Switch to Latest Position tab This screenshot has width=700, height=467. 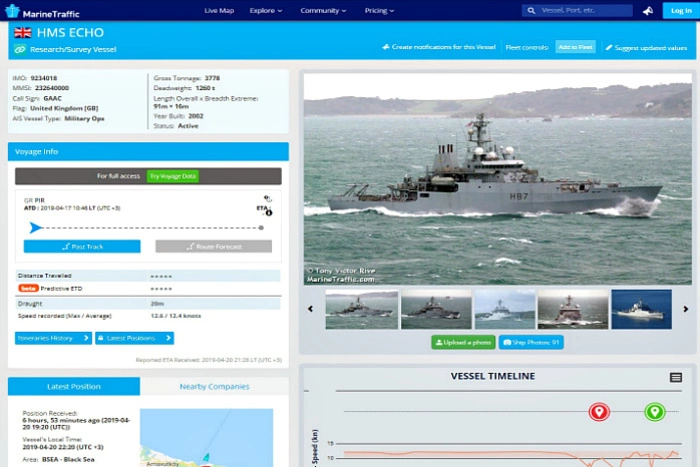click(74, 387)
